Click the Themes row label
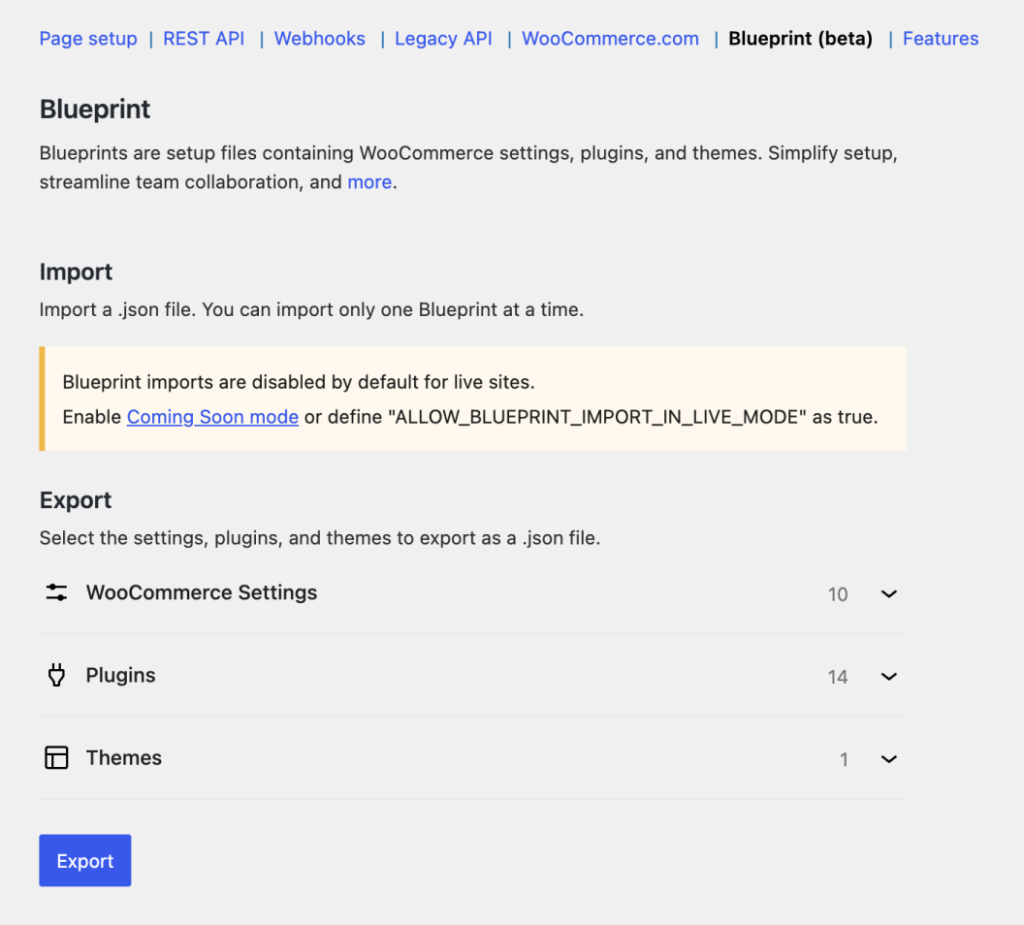Viewport: 1024px width, 925px height. pos(124,758)
